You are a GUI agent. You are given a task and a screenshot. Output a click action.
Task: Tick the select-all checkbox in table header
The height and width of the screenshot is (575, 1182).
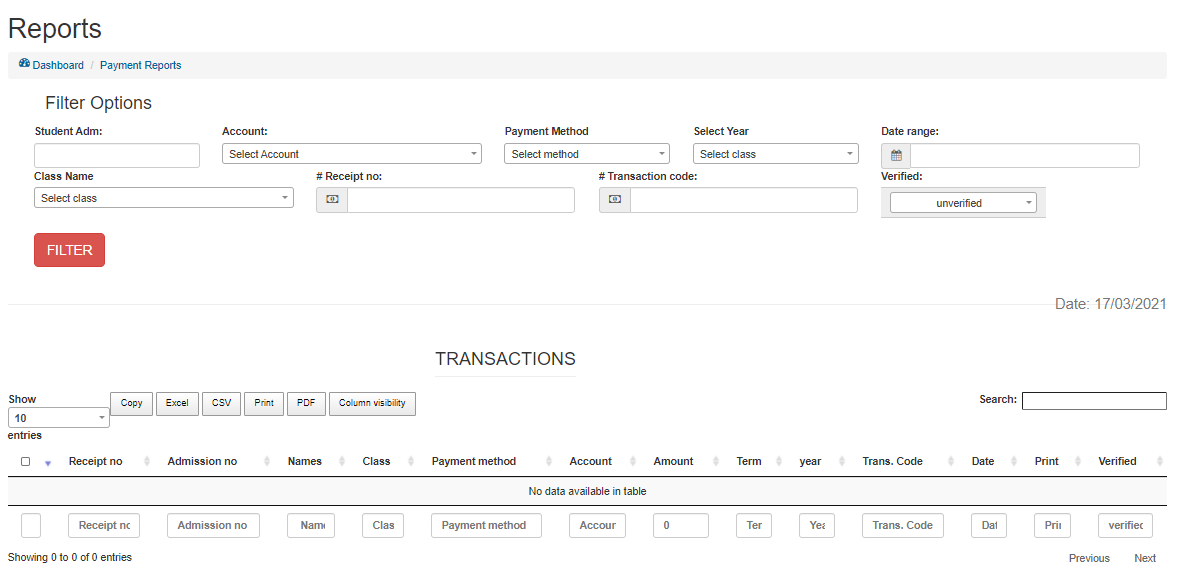click(26, 462)
